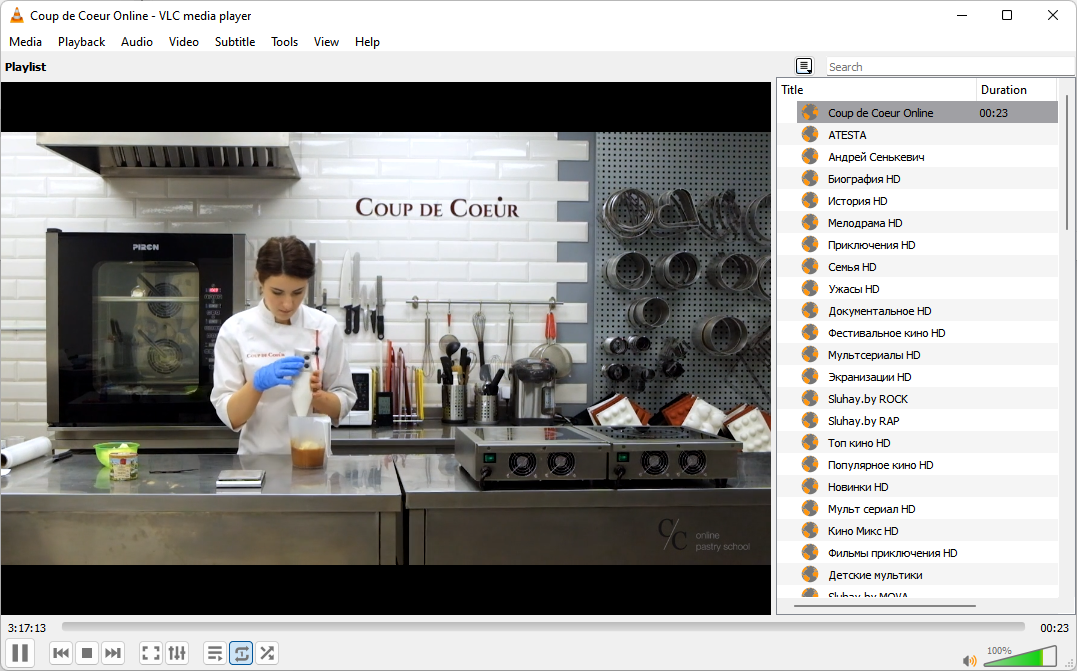Select Приключения HD playlist entry
Viewport: 1077px width, 671px height.
pos(927,244)
